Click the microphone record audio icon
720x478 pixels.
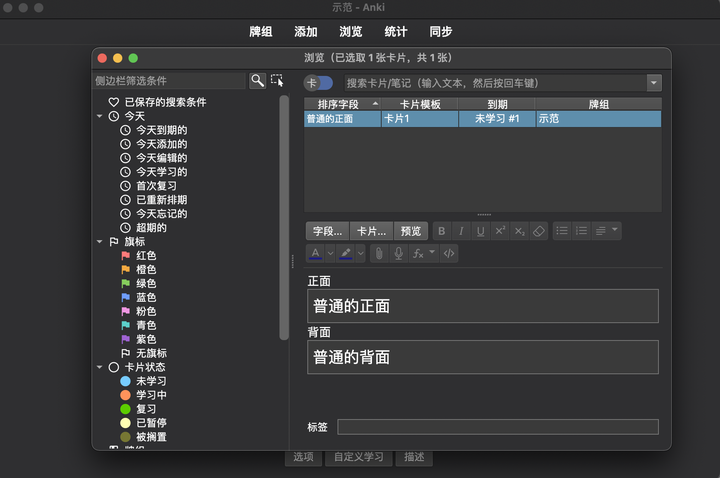coord(399,253)
